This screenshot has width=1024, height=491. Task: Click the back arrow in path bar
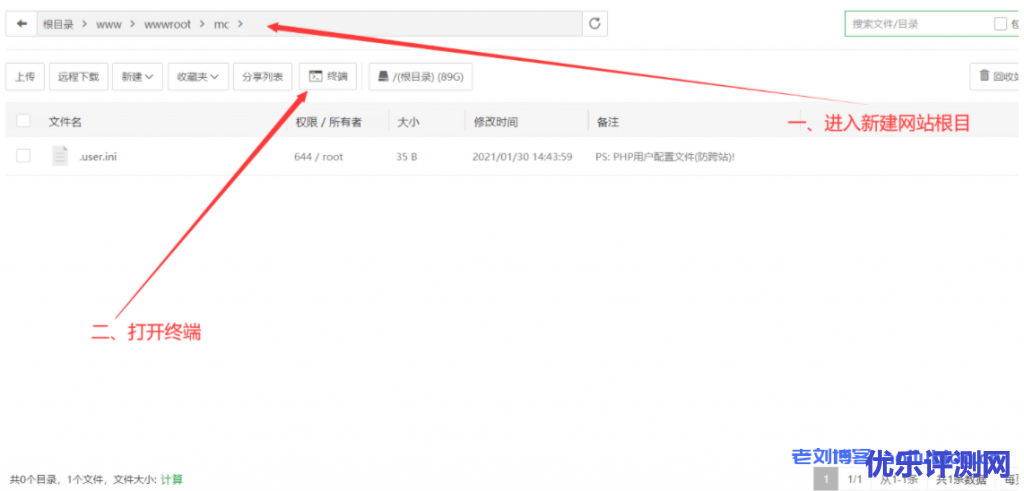tap(22, 24)
